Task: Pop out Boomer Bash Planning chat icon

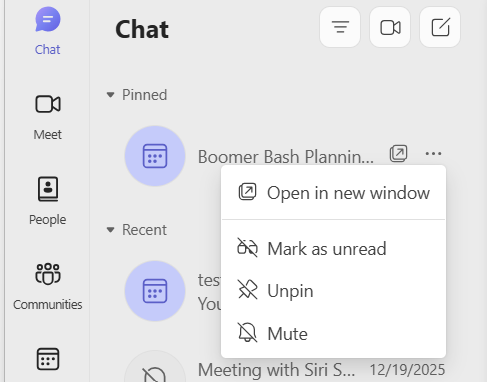Action: click(x=398, y=154)
